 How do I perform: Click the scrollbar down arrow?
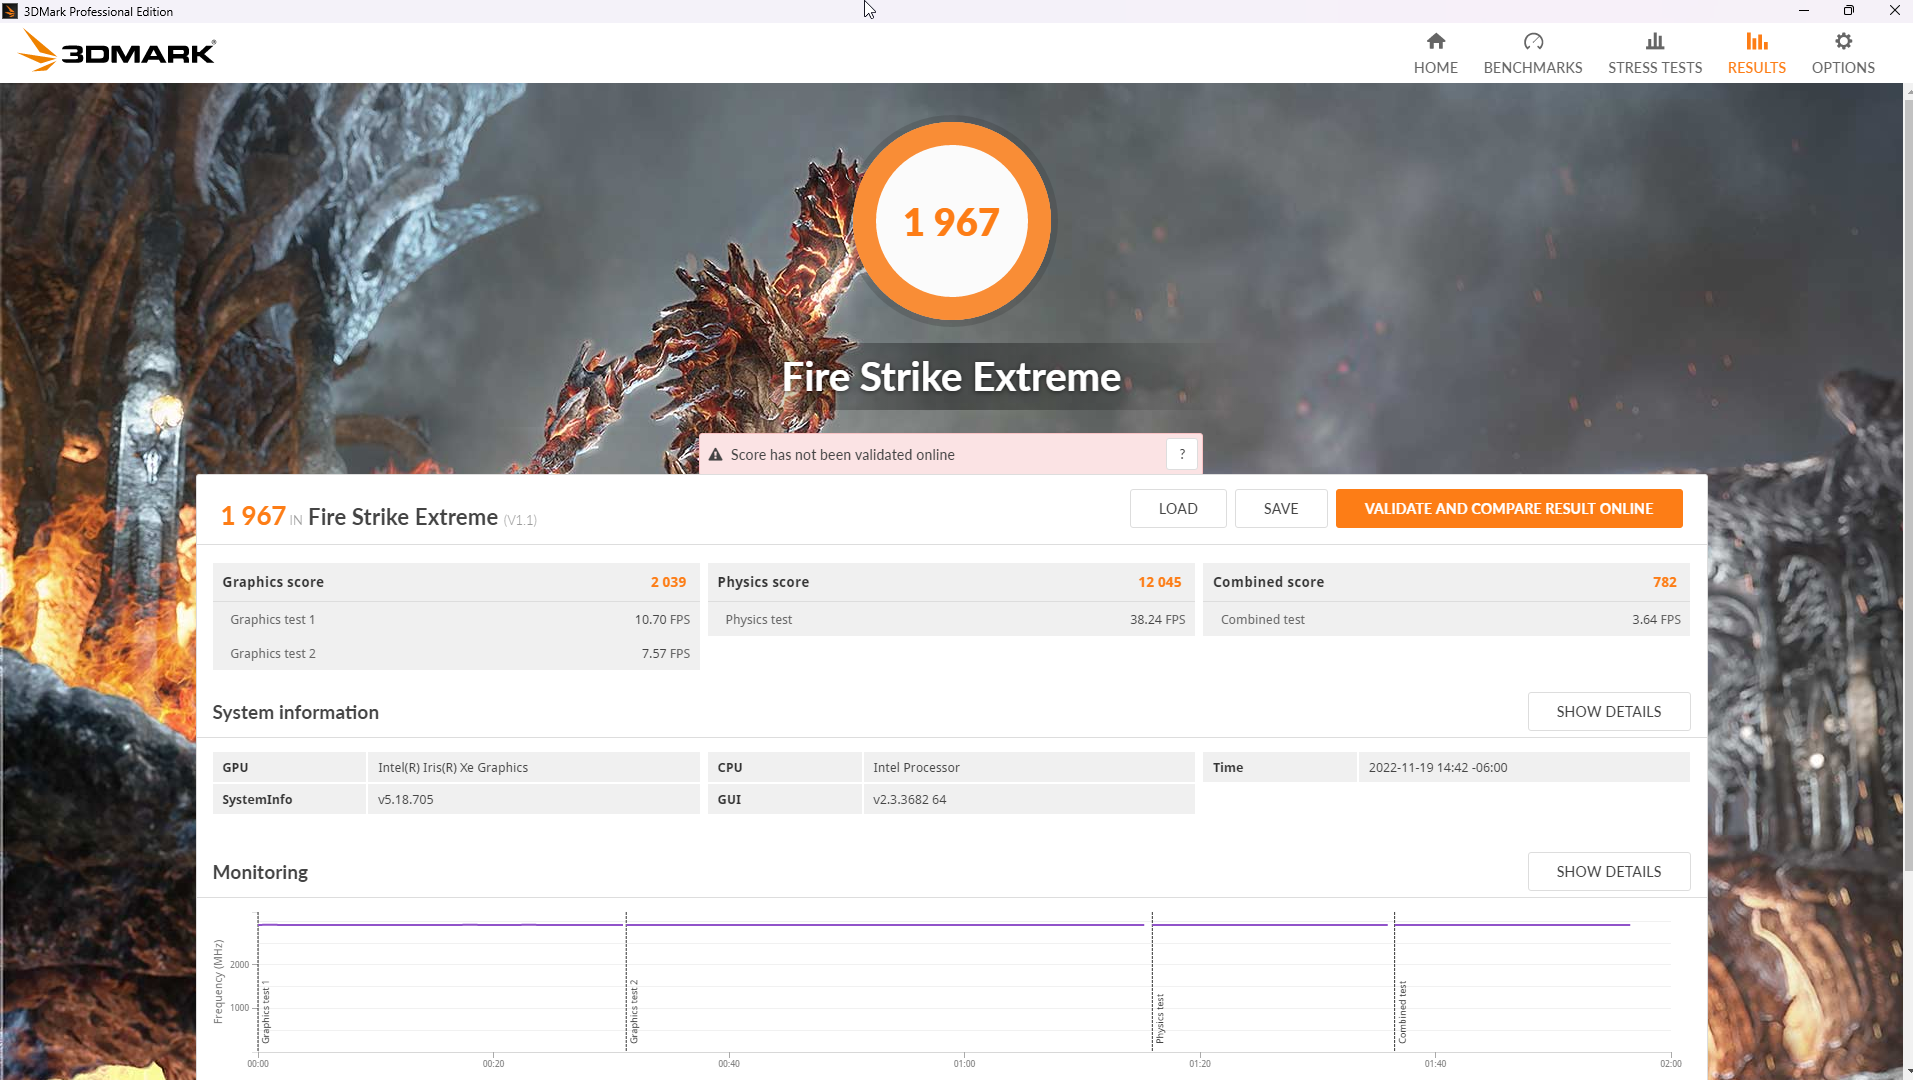pyautogui.click(x=1908, y=1072)
